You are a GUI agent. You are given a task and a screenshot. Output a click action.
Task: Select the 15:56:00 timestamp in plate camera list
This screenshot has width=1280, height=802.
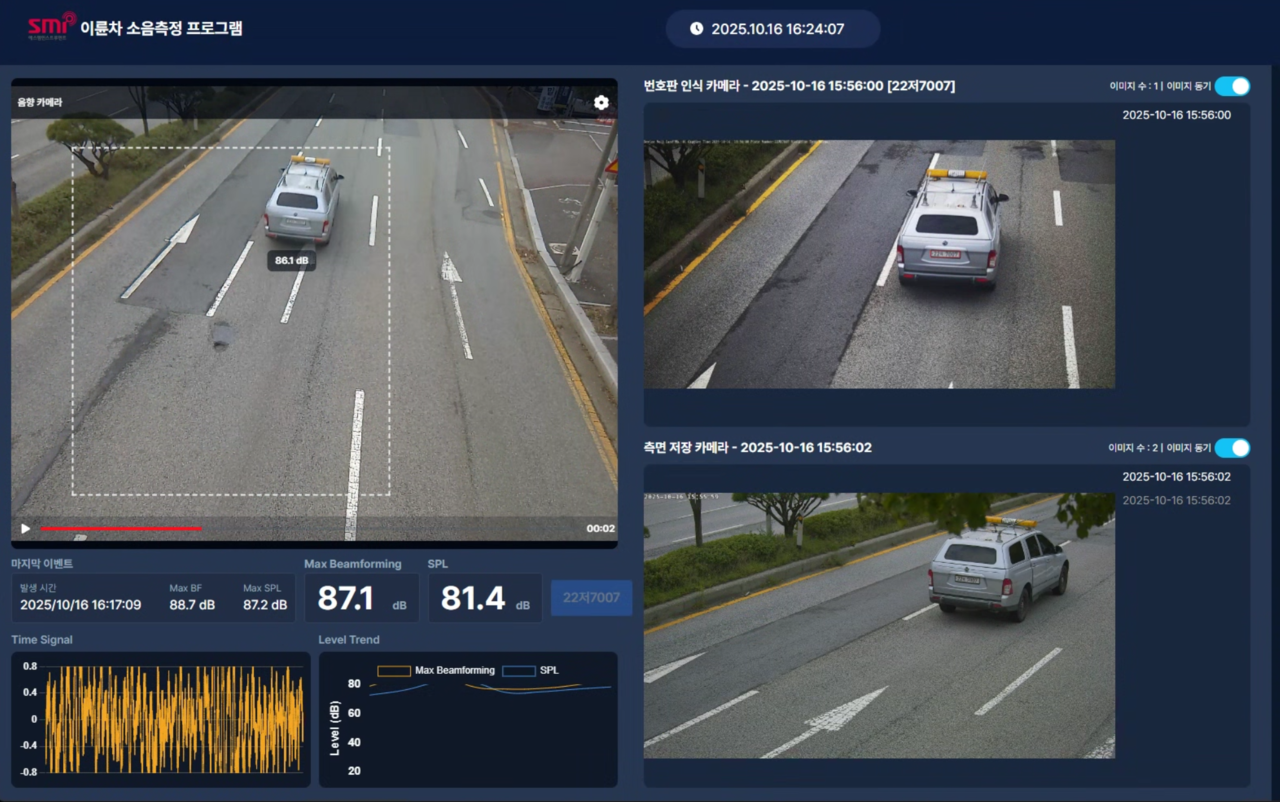point(1176,115)
